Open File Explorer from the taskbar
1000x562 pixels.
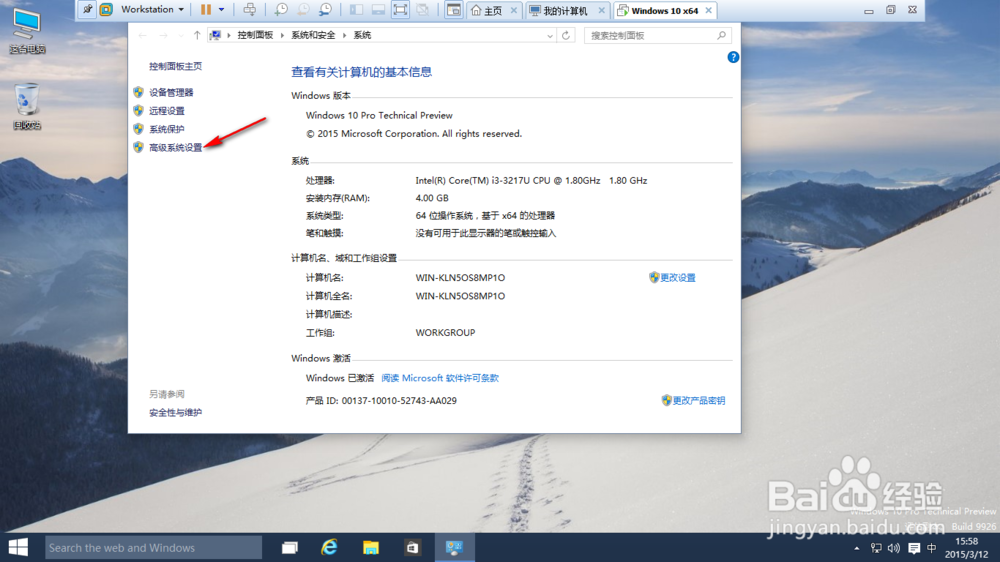(371, 547)
